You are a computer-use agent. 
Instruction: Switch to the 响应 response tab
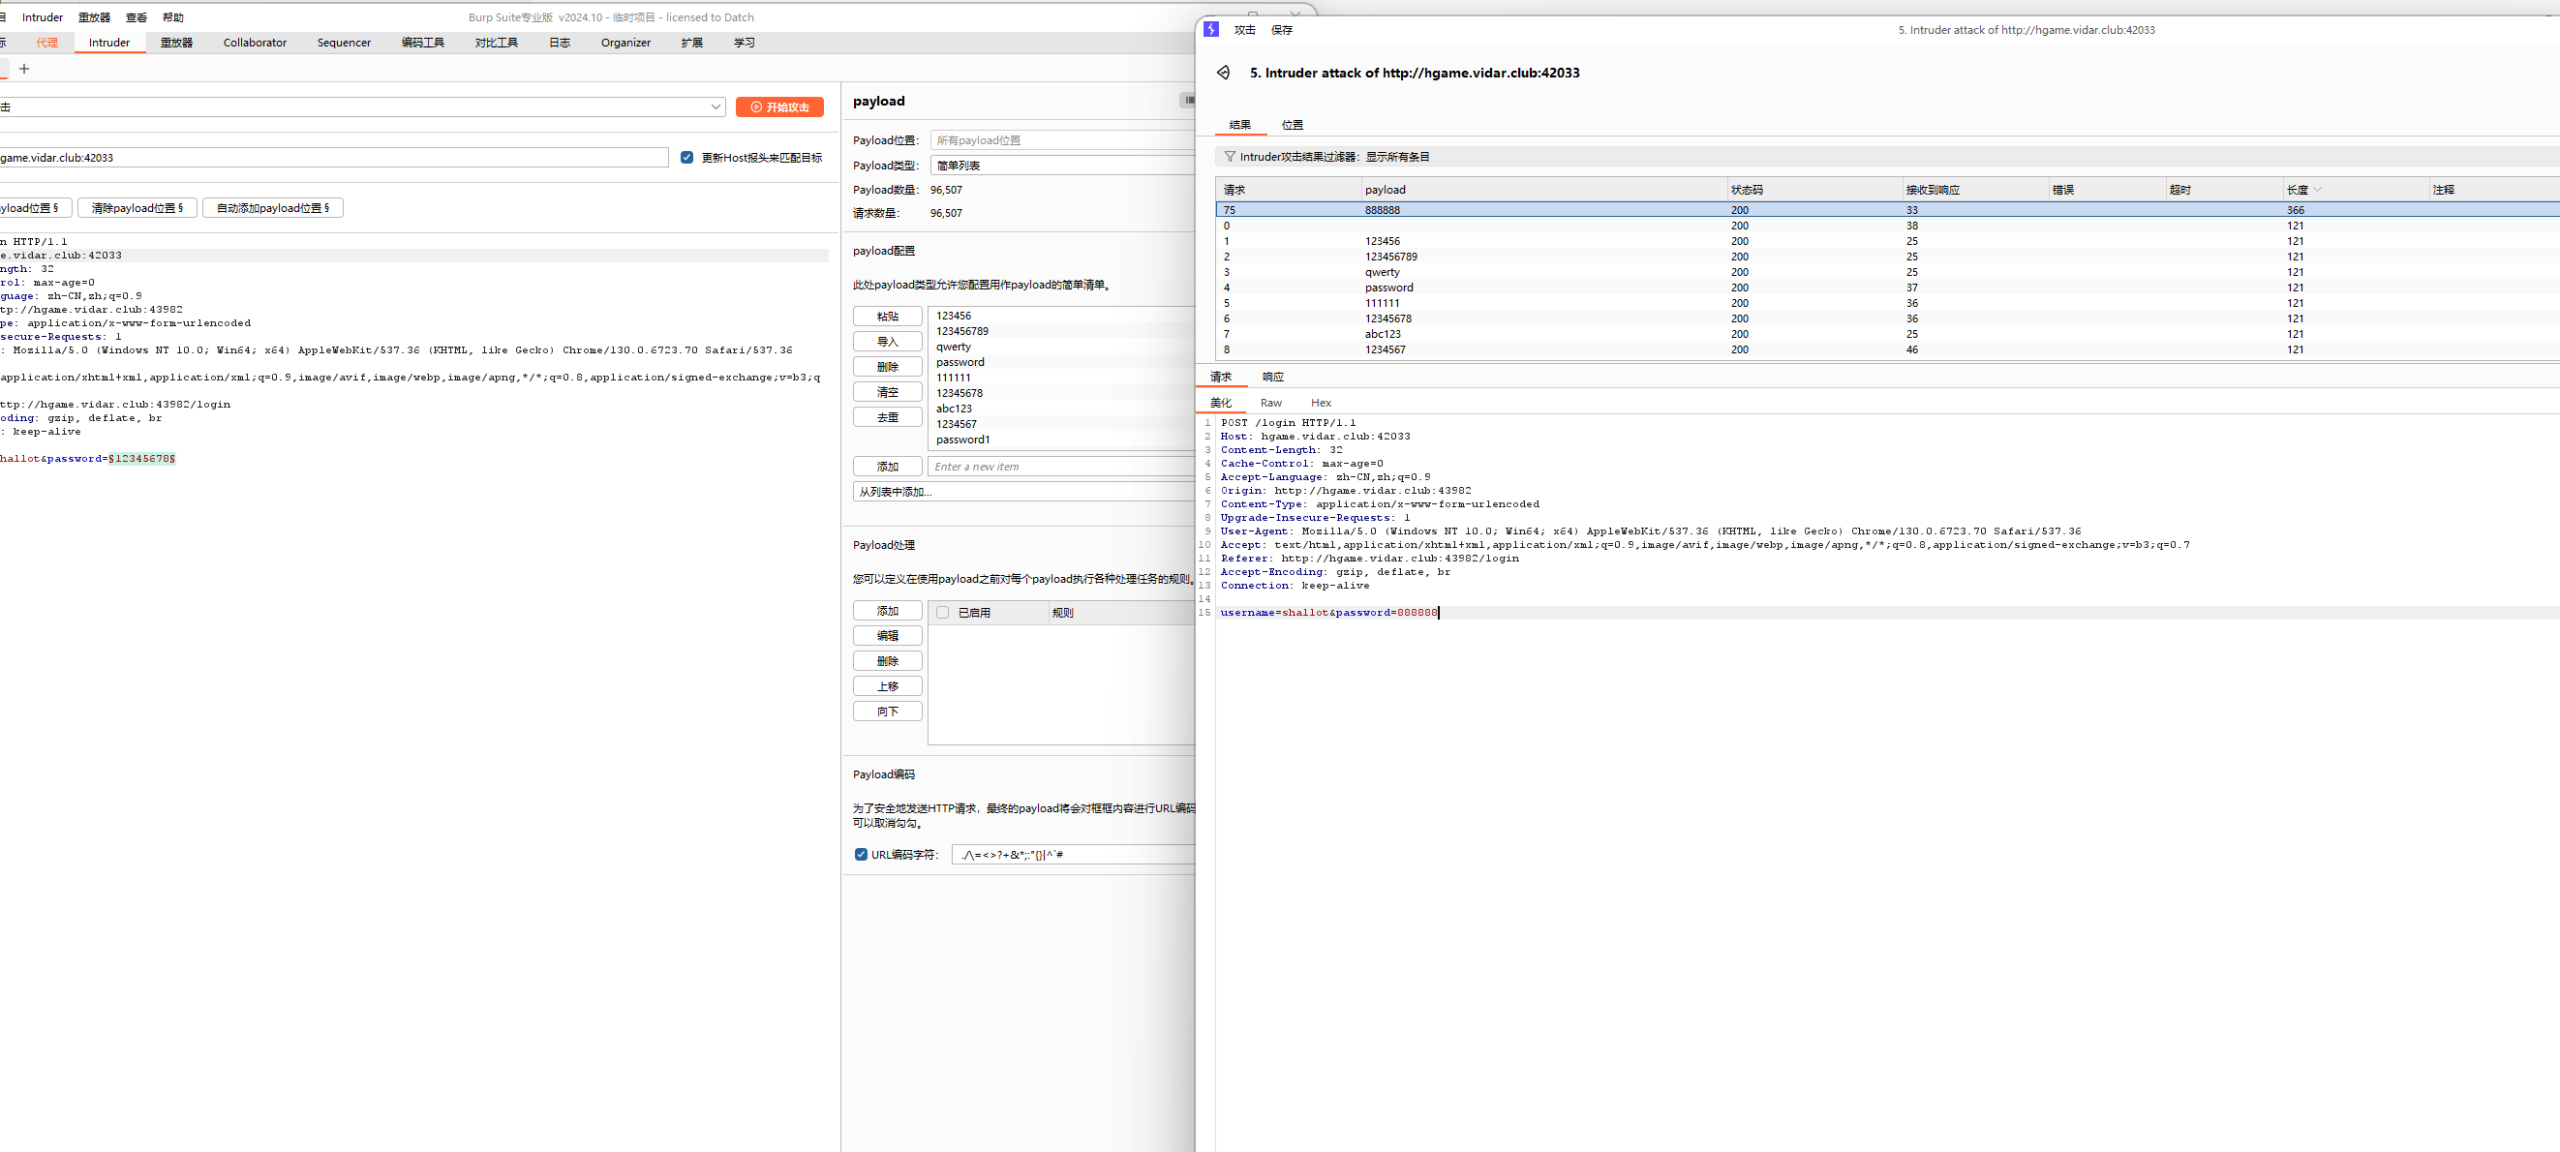1272,377
